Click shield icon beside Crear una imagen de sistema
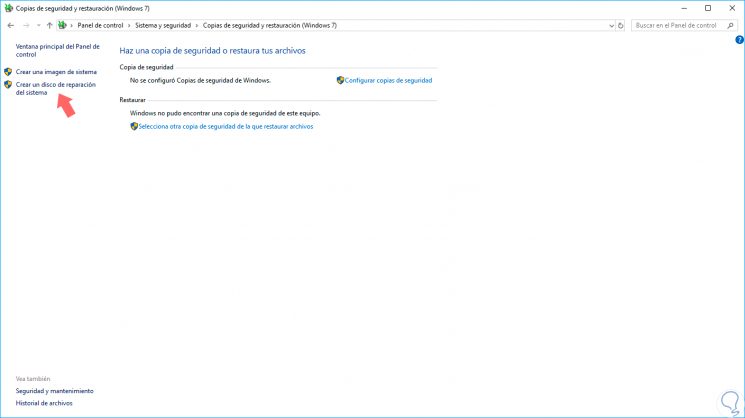 (x=8, y=72)
